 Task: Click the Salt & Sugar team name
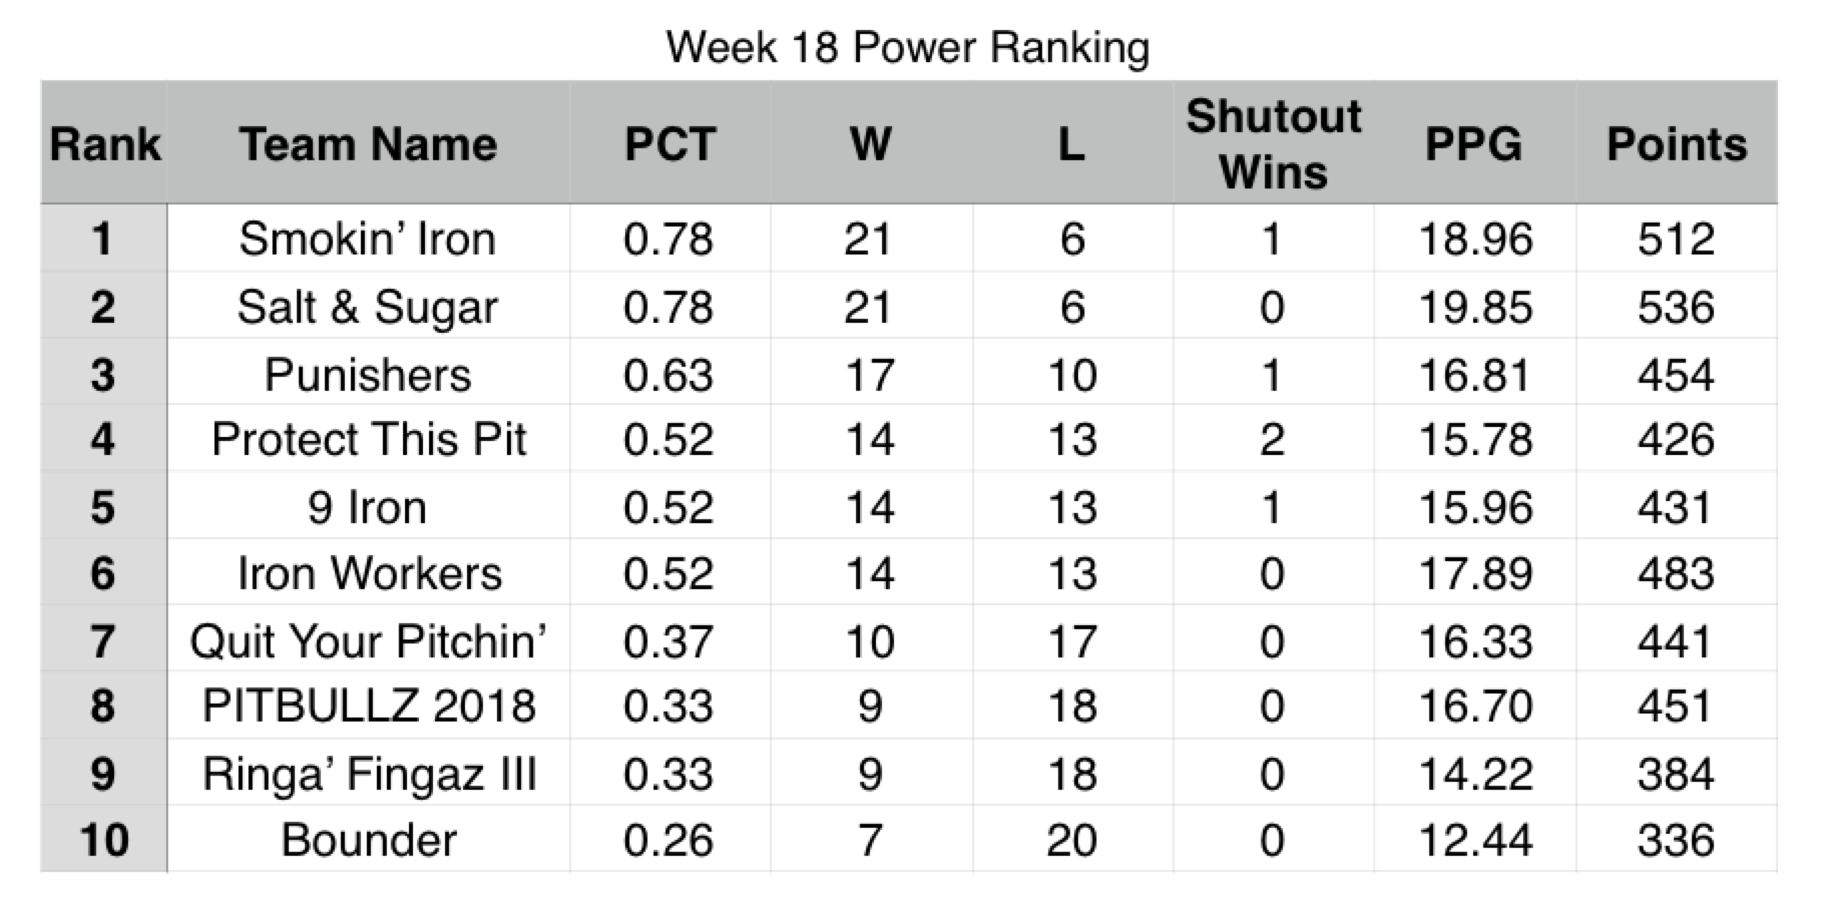pyautogui.click(x=368, y=307)
